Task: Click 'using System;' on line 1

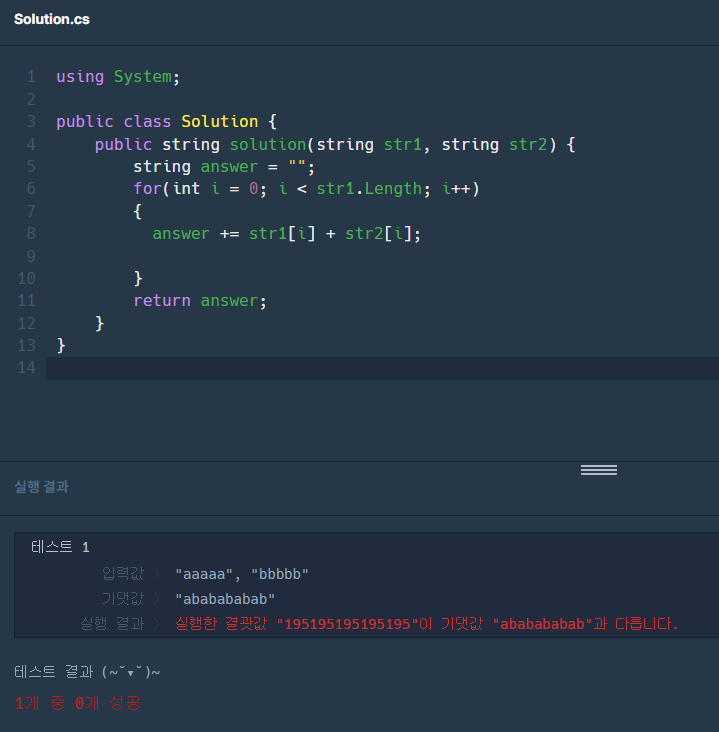Action: (118, 77)
